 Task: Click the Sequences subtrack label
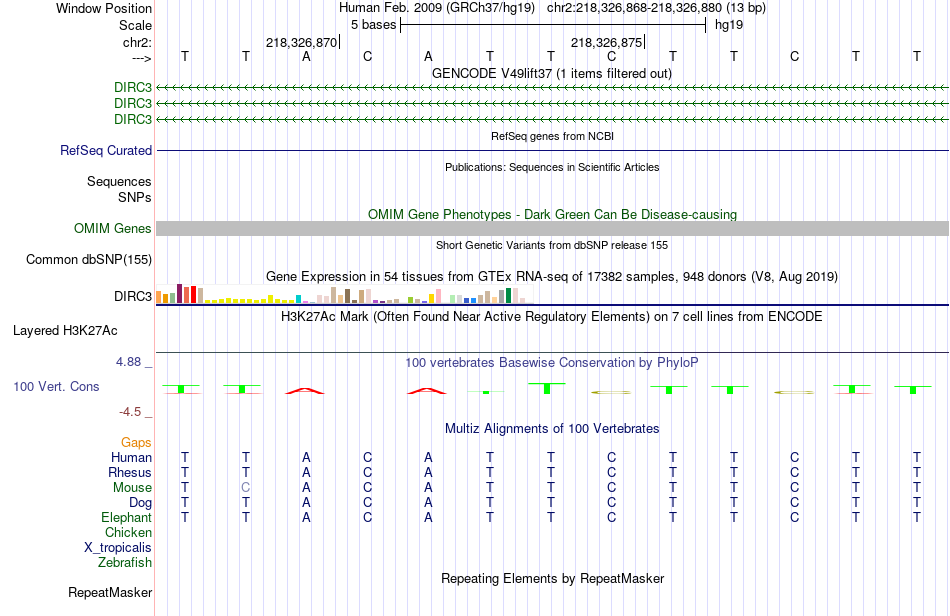(x=119, y=182)
